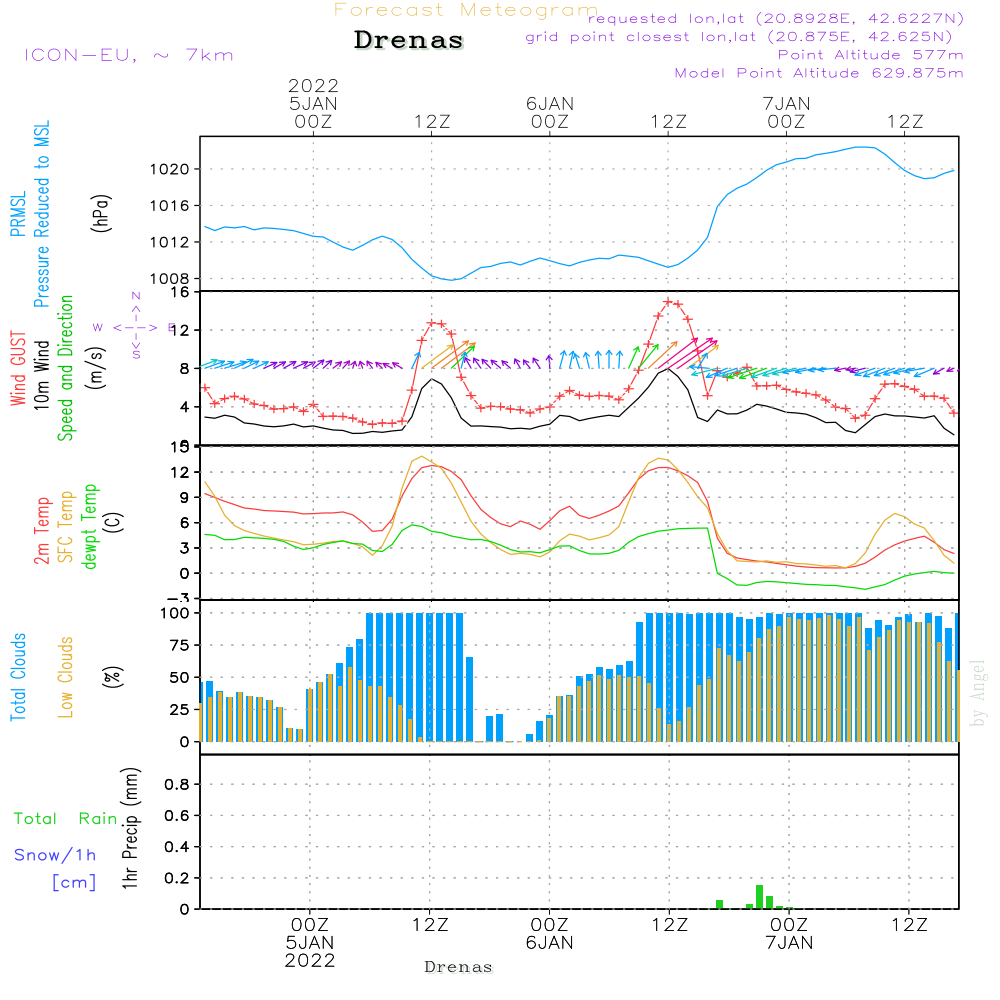Click 'Pressure Reduced to MSL' label
Viewport: 1000px width, 1000px height.
click(41, 214)
